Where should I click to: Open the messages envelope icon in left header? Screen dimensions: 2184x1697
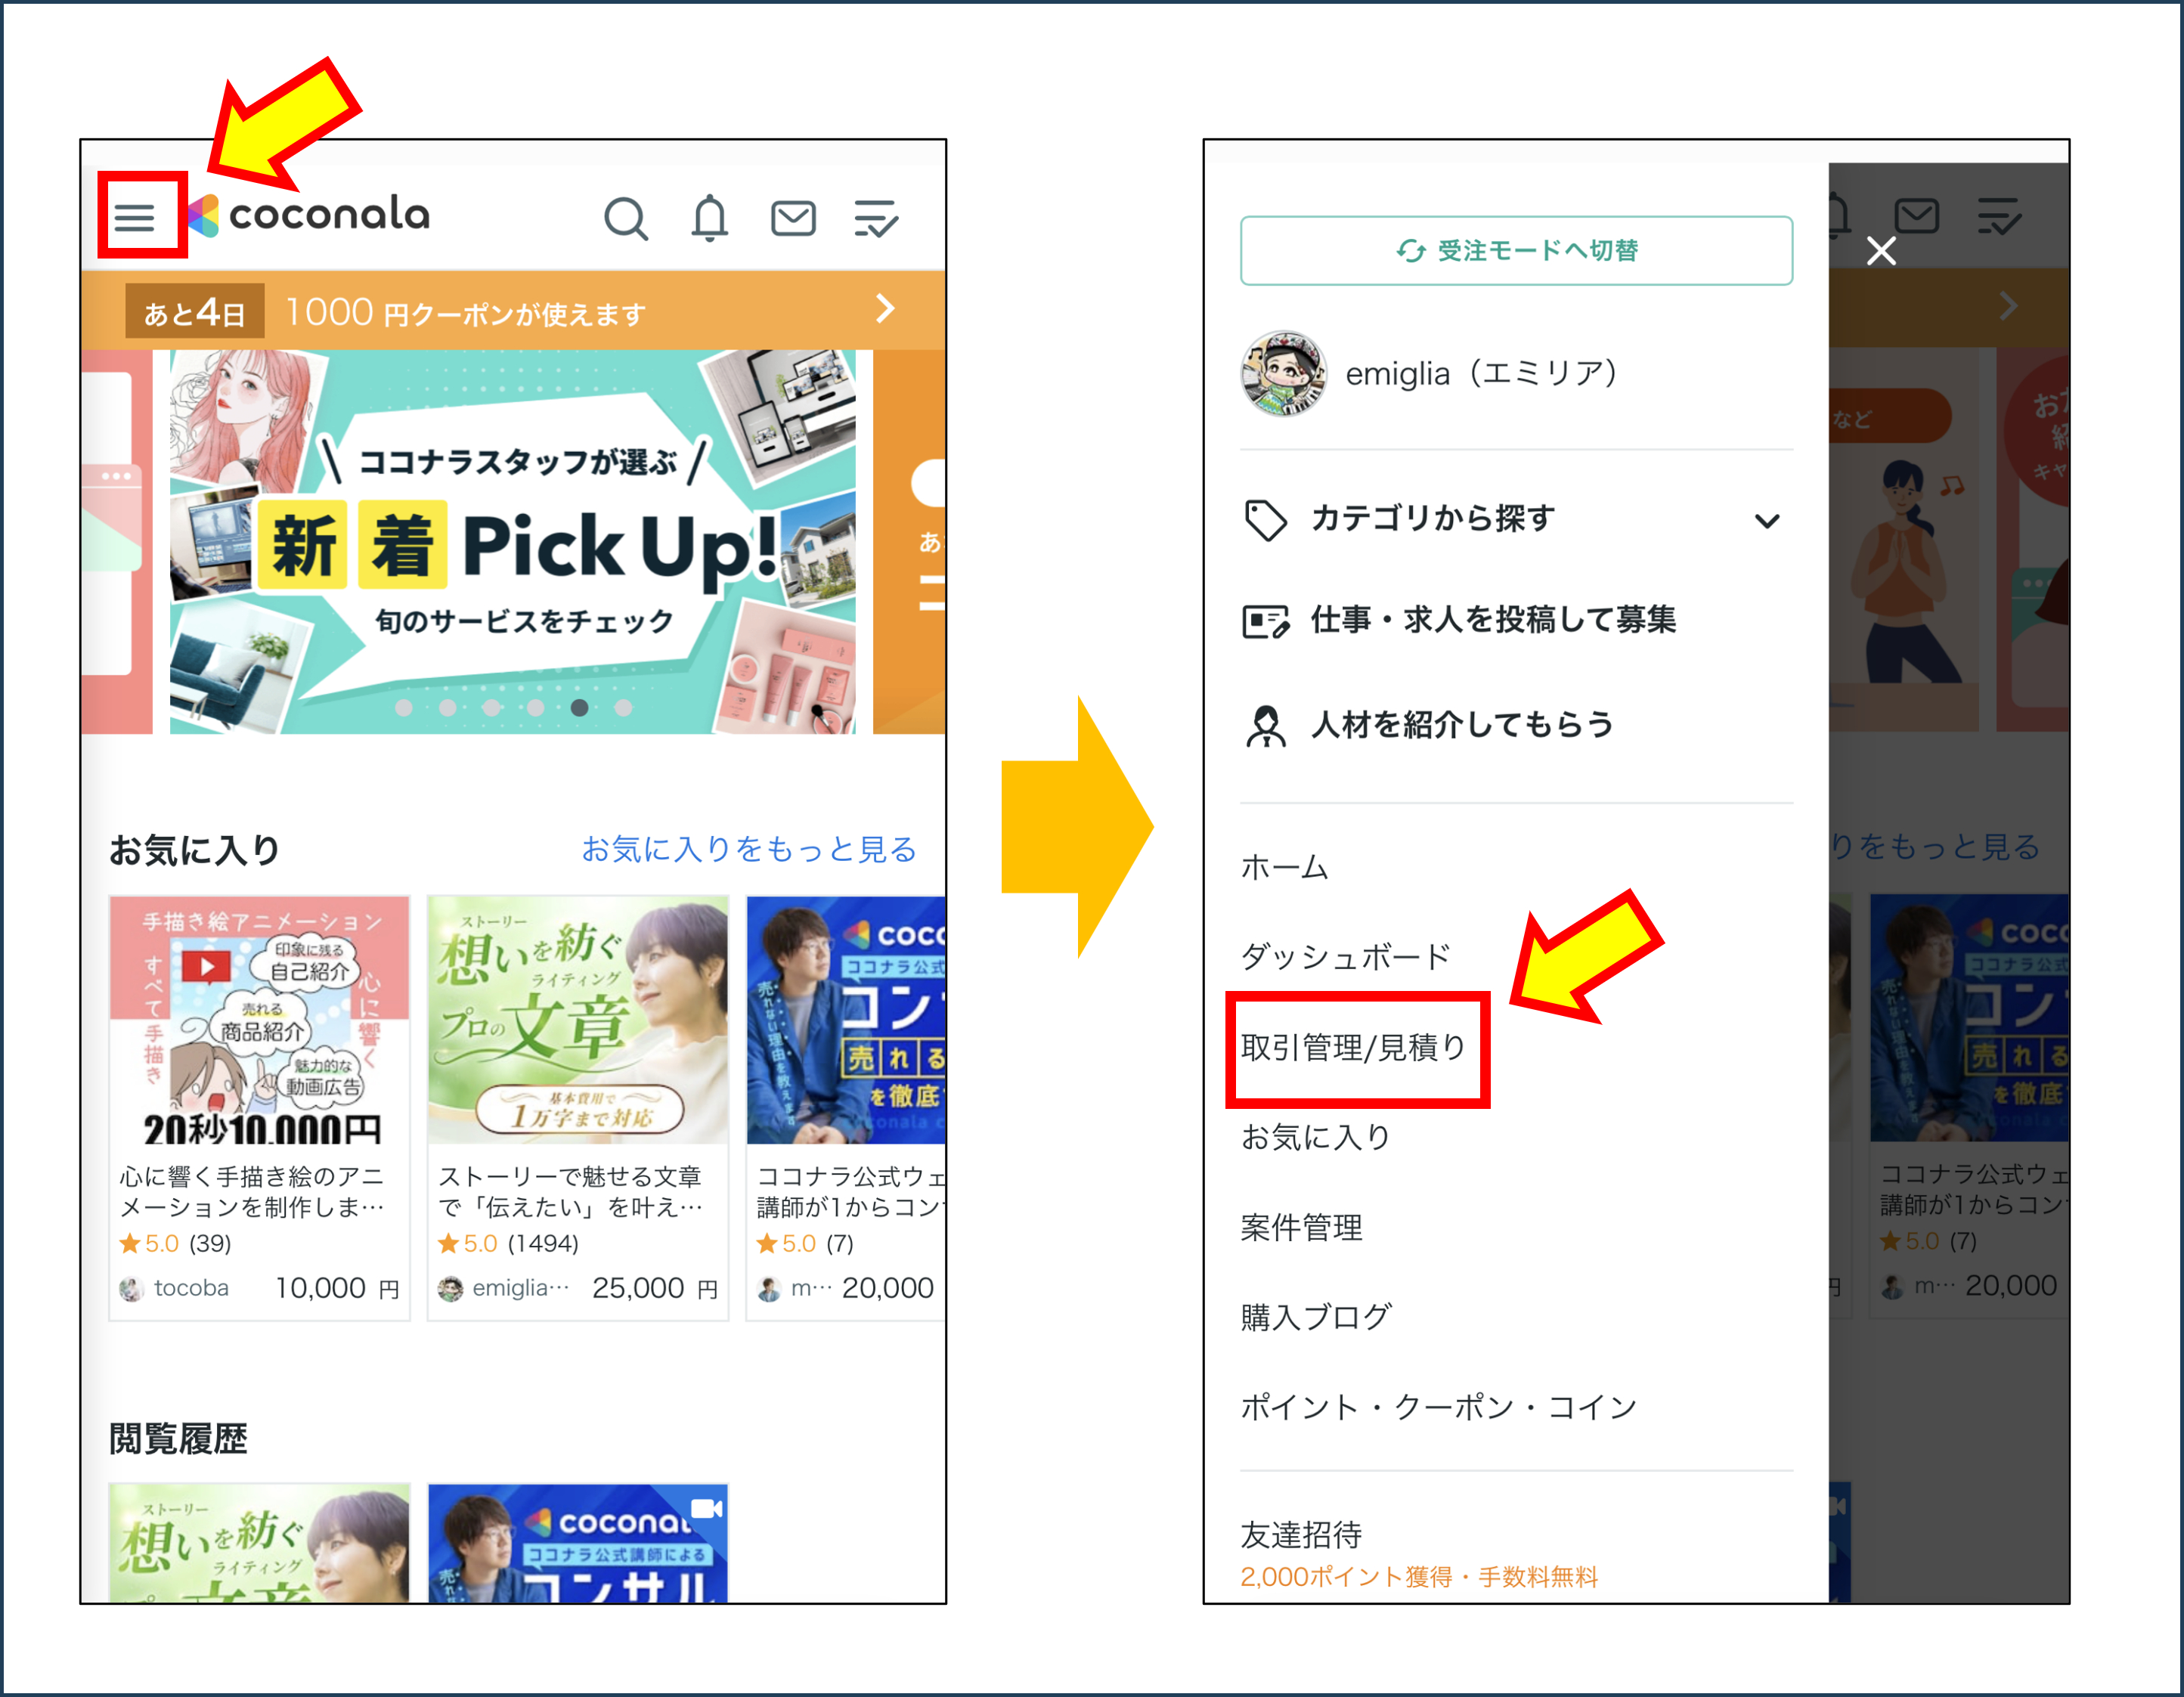point(793,217)
